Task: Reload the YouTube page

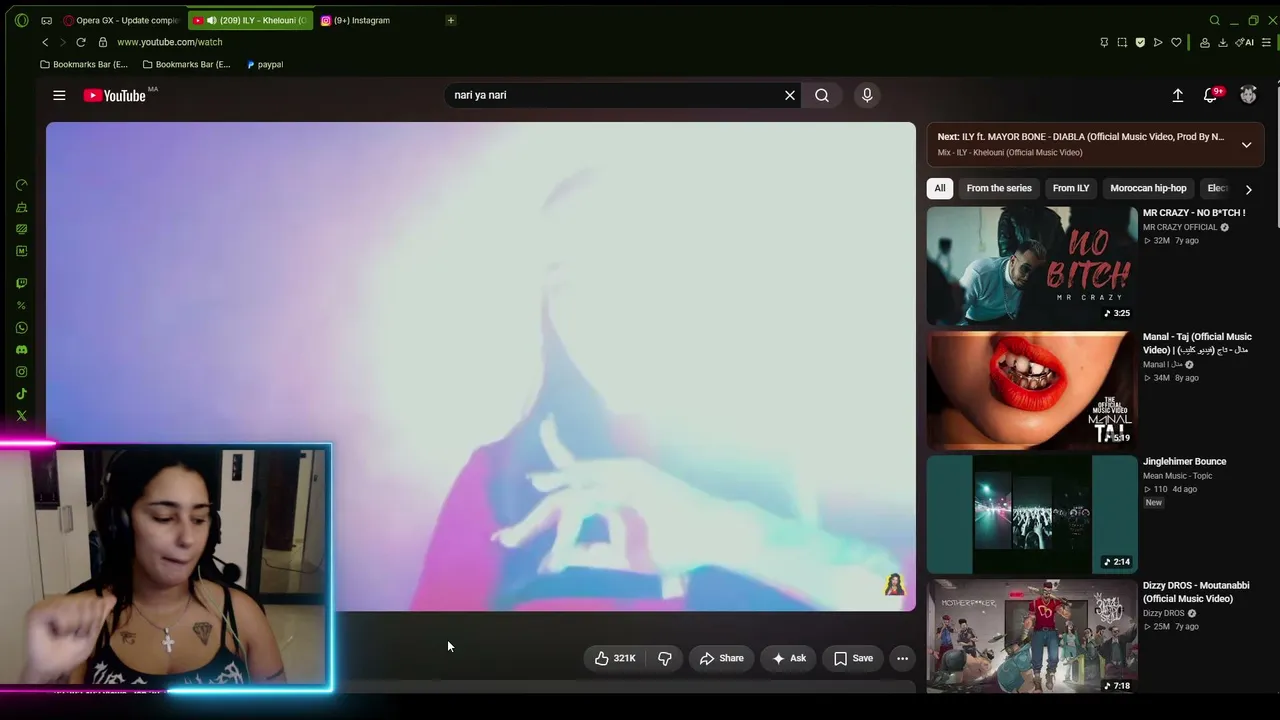Action: click(x=81, y=42)
